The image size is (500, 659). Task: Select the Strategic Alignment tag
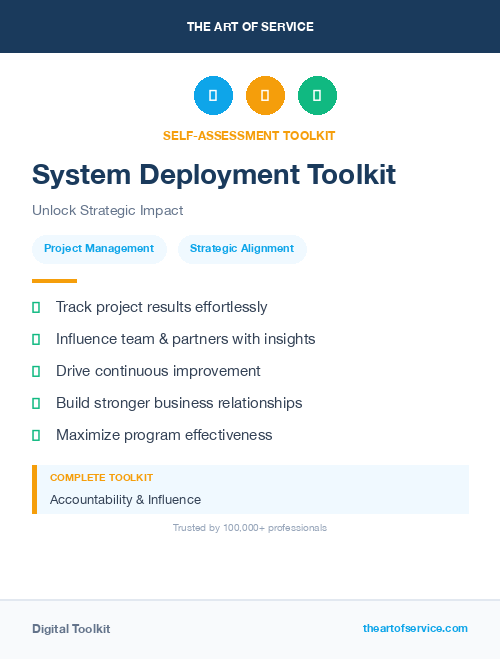click(242, 249)
